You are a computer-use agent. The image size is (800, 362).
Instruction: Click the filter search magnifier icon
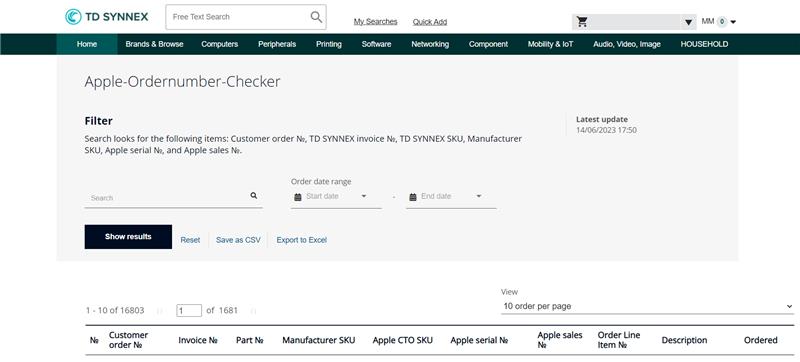(254, 195)
